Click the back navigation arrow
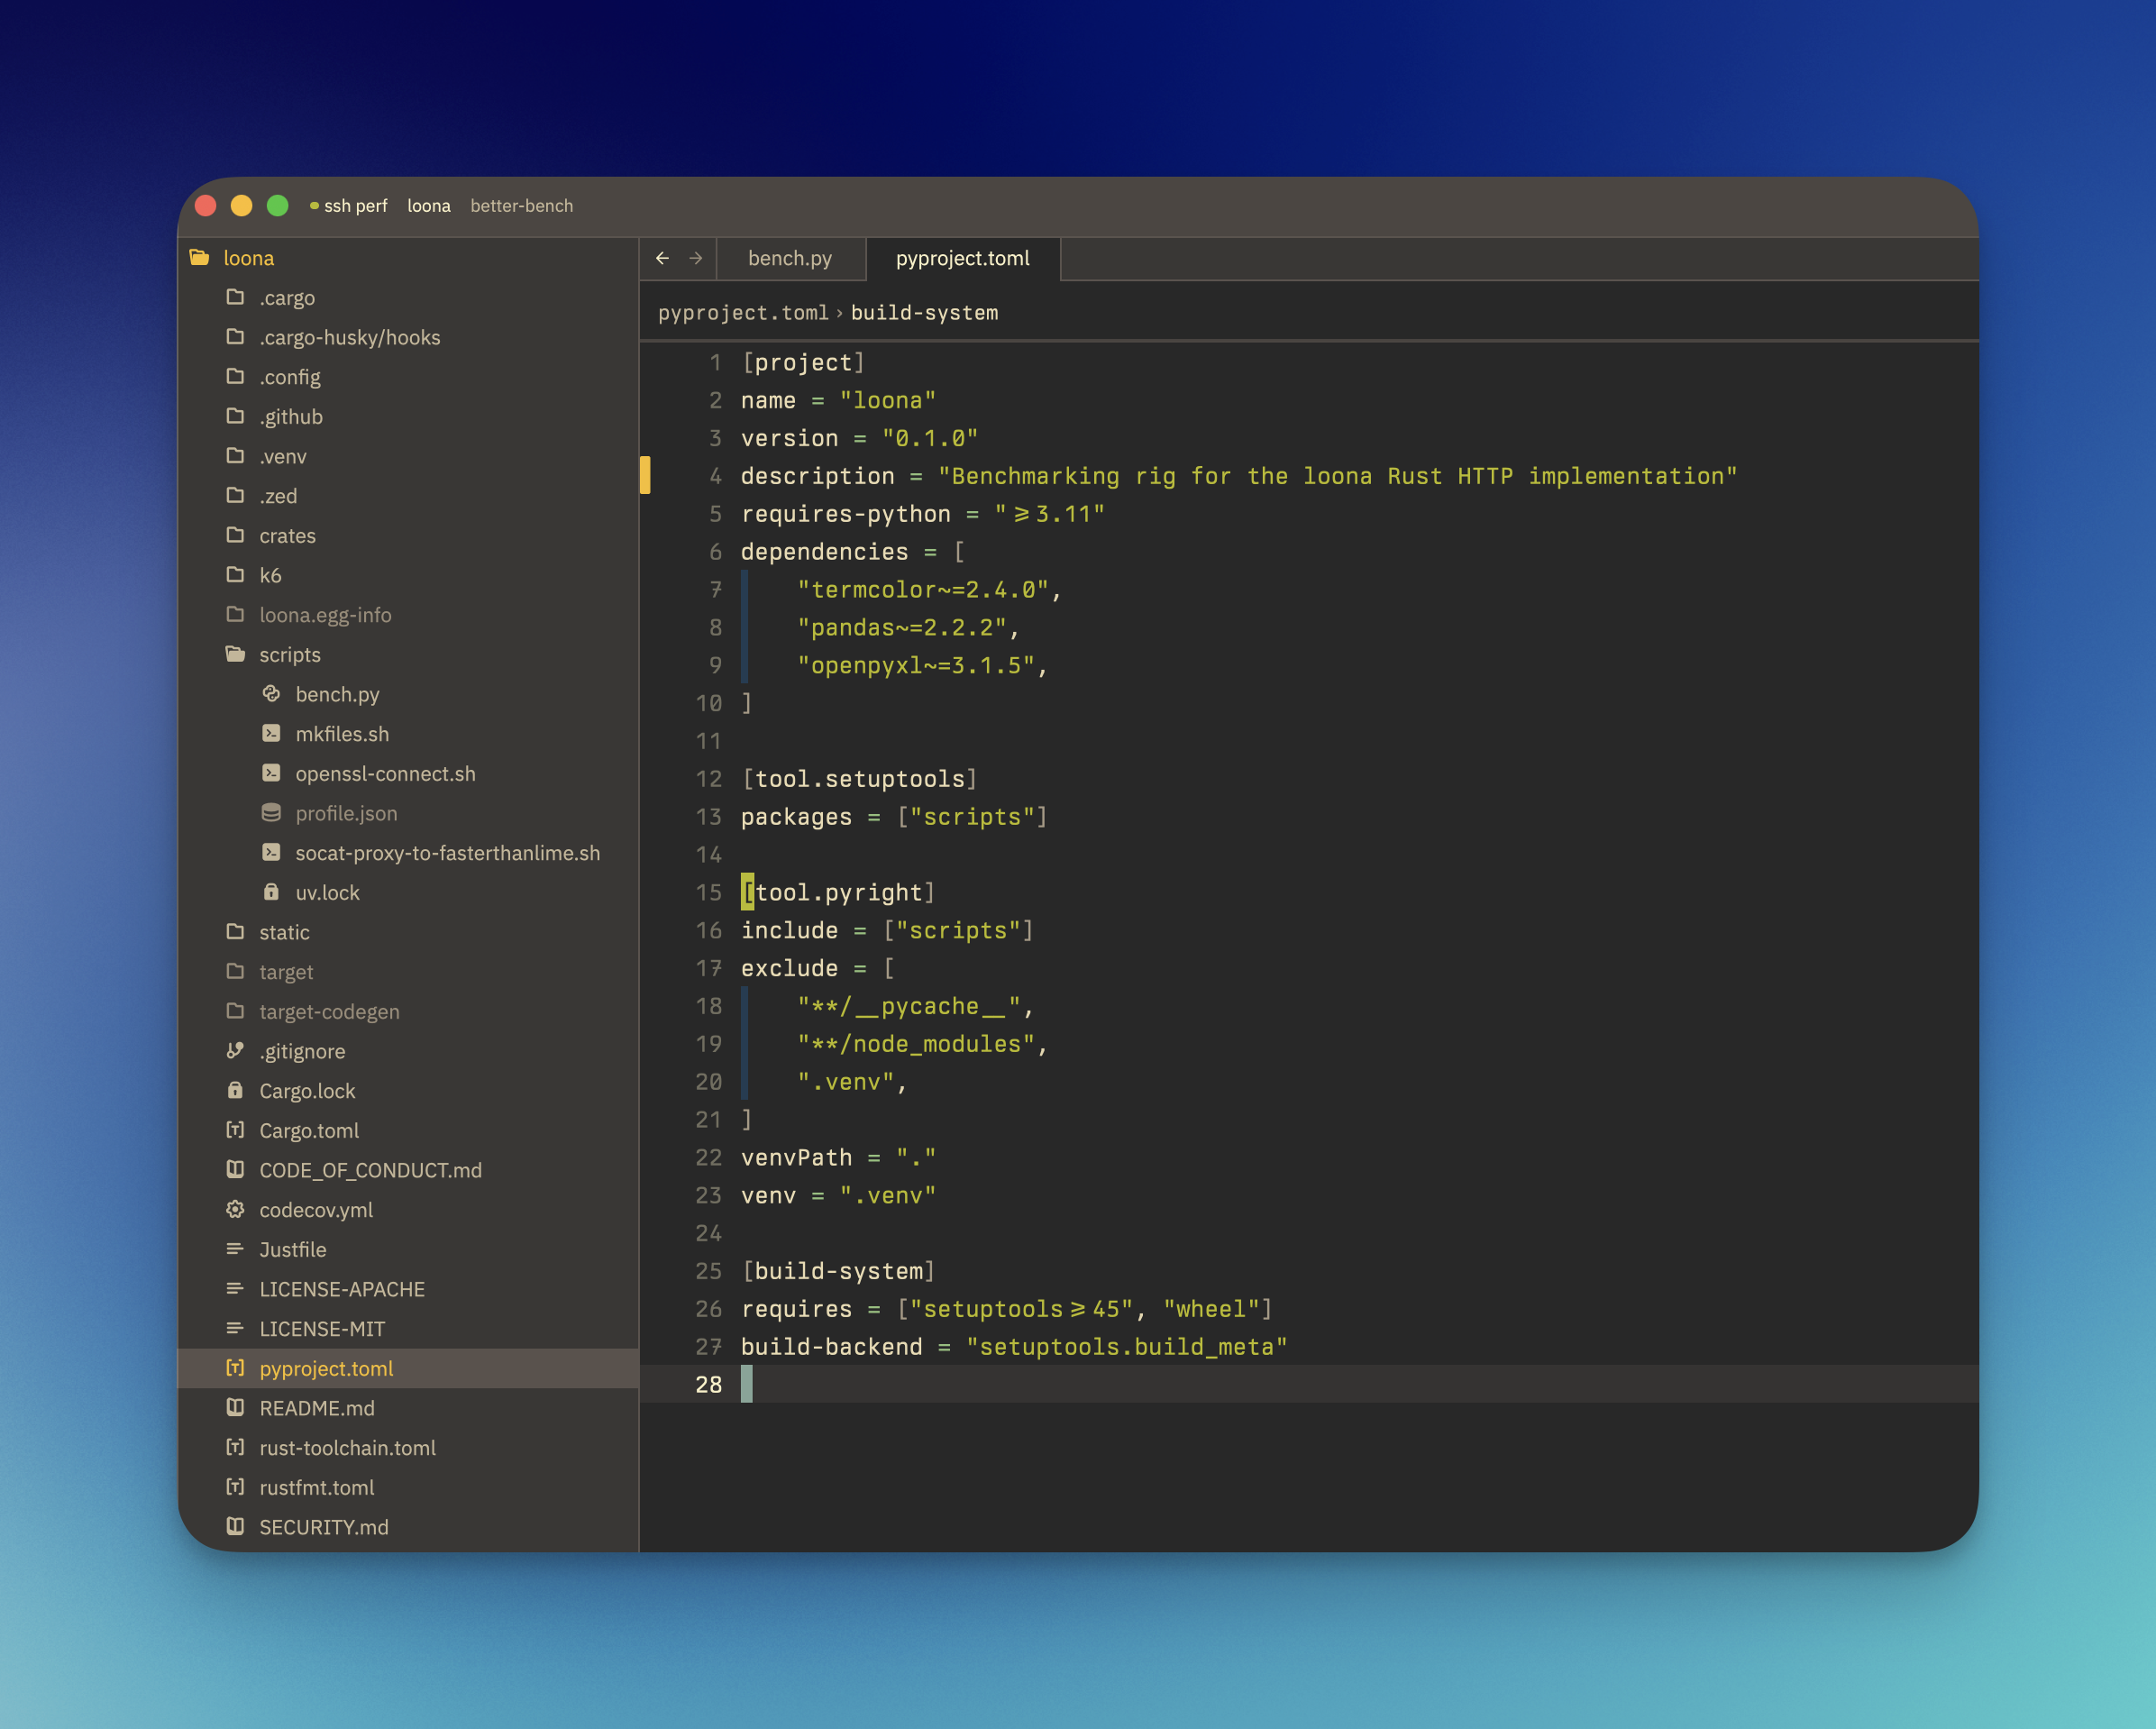 pos(662,258)
